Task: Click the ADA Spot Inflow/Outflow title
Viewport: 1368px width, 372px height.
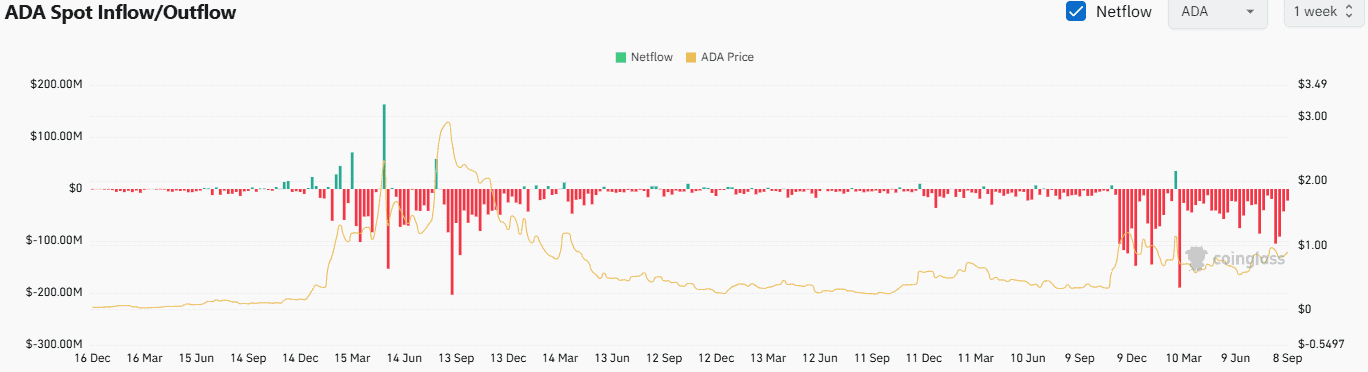Action: click(122, 12)
